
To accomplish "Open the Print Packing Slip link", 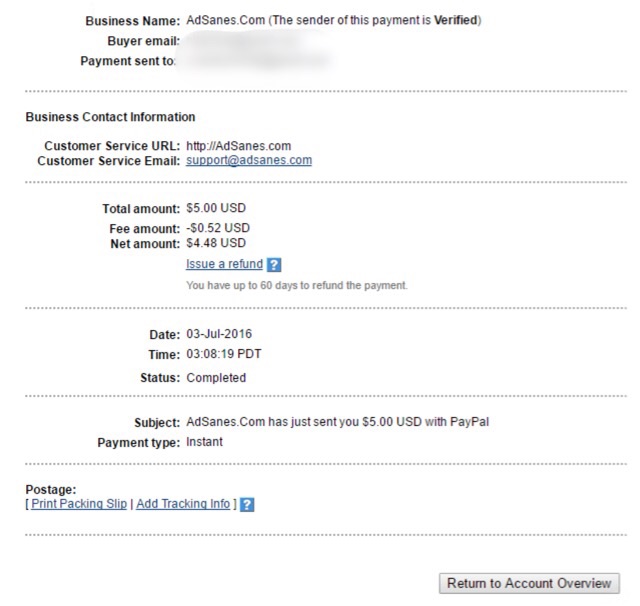I will click(79, 504).
